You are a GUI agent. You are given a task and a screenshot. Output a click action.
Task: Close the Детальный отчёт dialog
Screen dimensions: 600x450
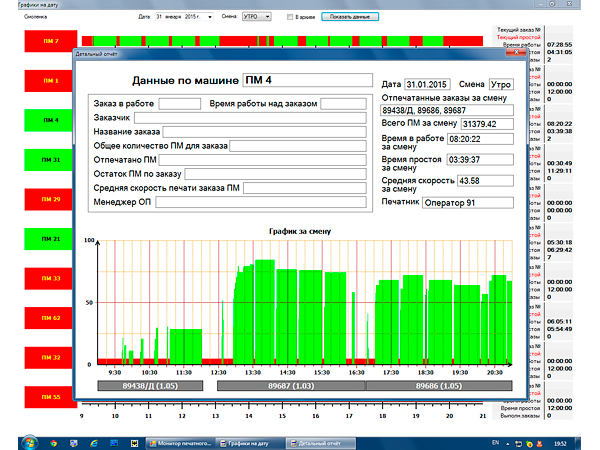tap(518, 51)
